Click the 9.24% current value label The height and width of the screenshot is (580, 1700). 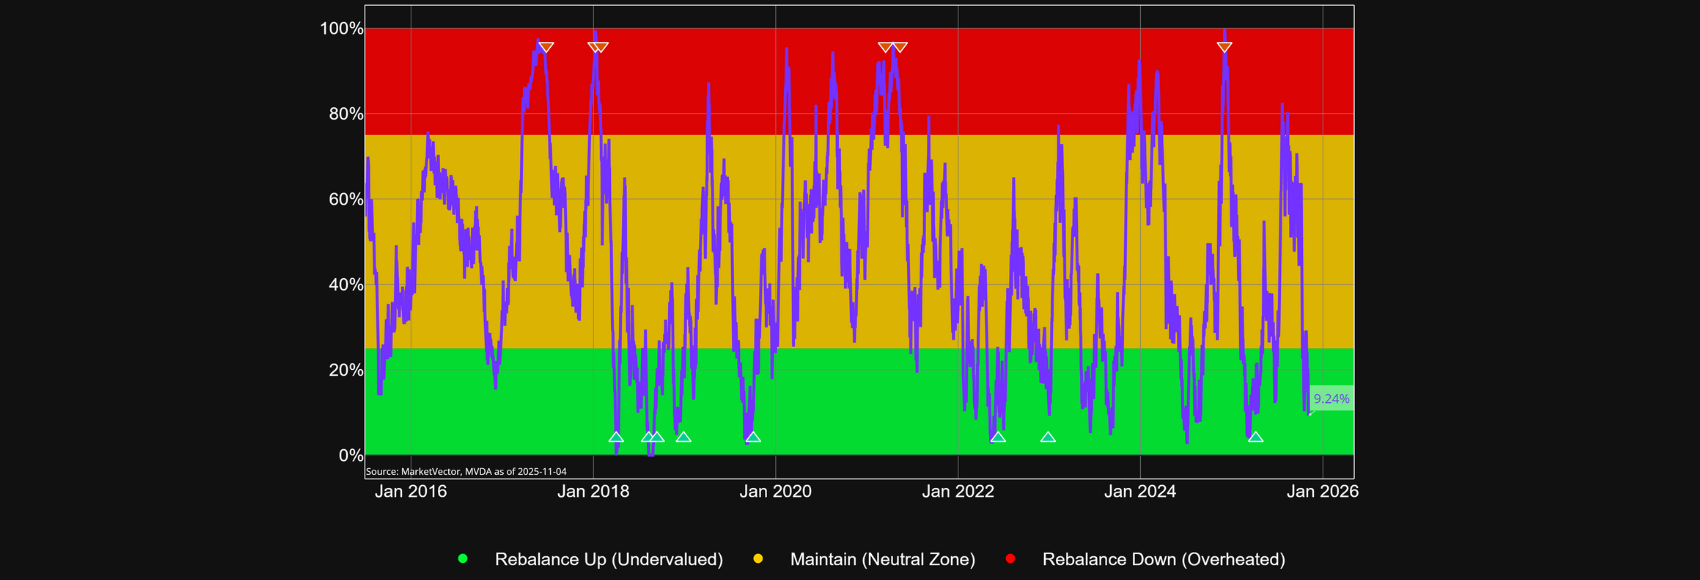click(x=1331, y=399)
